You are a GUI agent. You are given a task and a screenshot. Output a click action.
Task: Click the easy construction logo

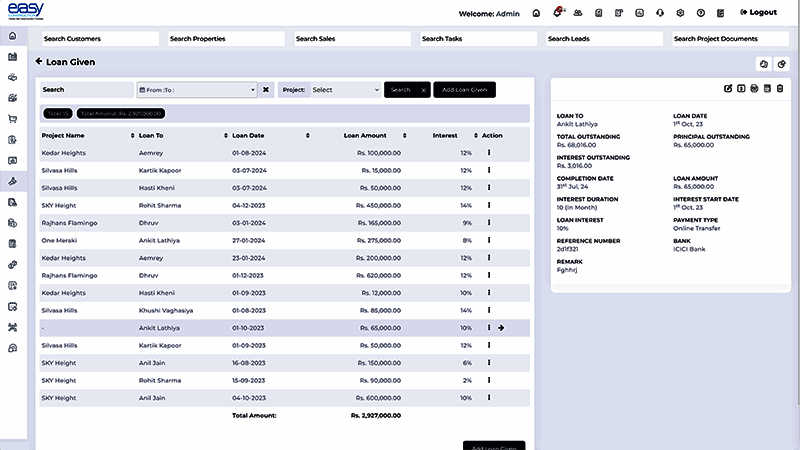click(x=26, y=11)
